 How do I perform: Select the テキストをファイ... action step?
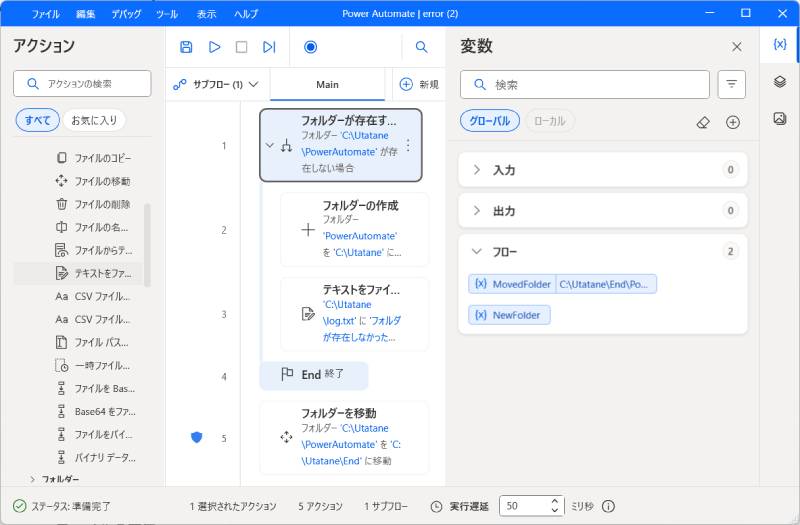(x=355, y=314)
